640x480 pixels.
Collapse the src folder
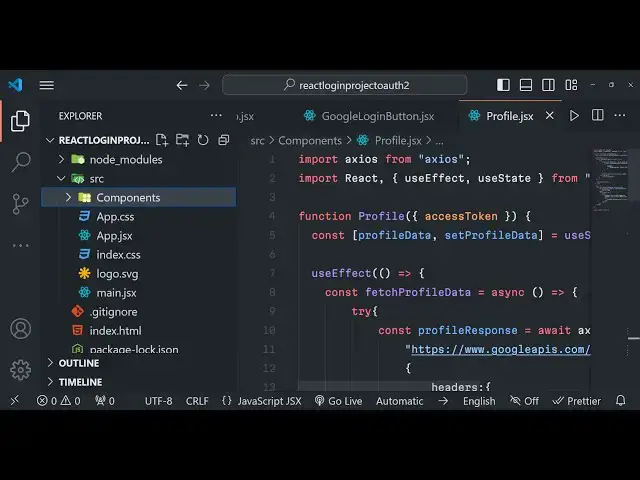(x=139, y=178)
